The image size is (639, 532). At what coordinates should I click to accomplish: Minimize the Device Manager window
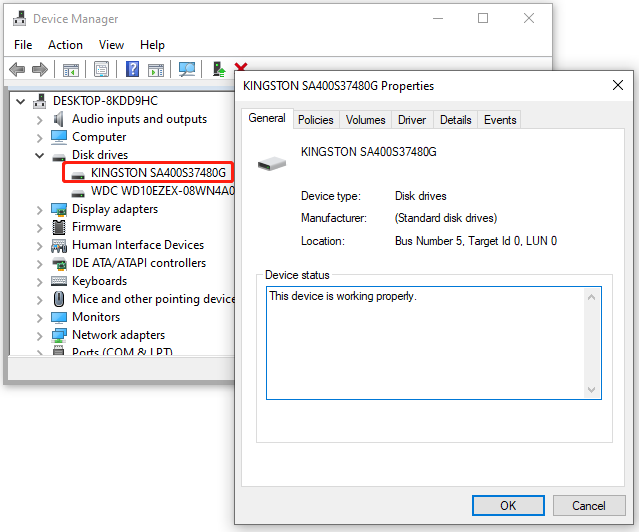pos(438,18)
